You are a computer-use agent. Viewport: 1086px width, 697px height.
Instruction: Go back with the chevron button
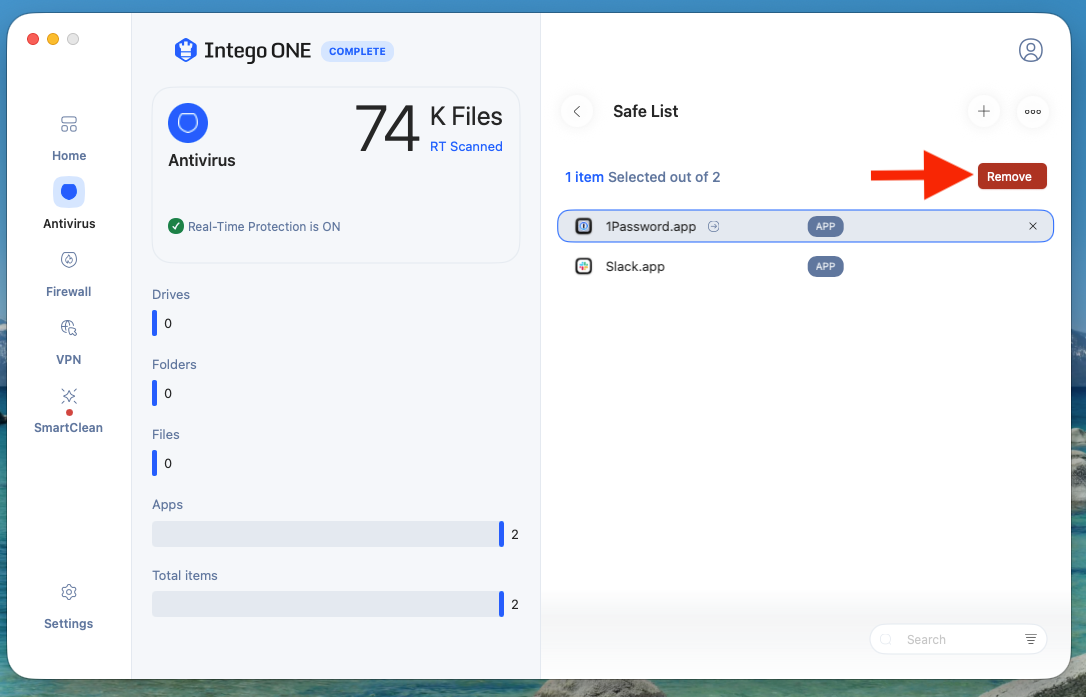pyautogui.click(x=577, y=111)
